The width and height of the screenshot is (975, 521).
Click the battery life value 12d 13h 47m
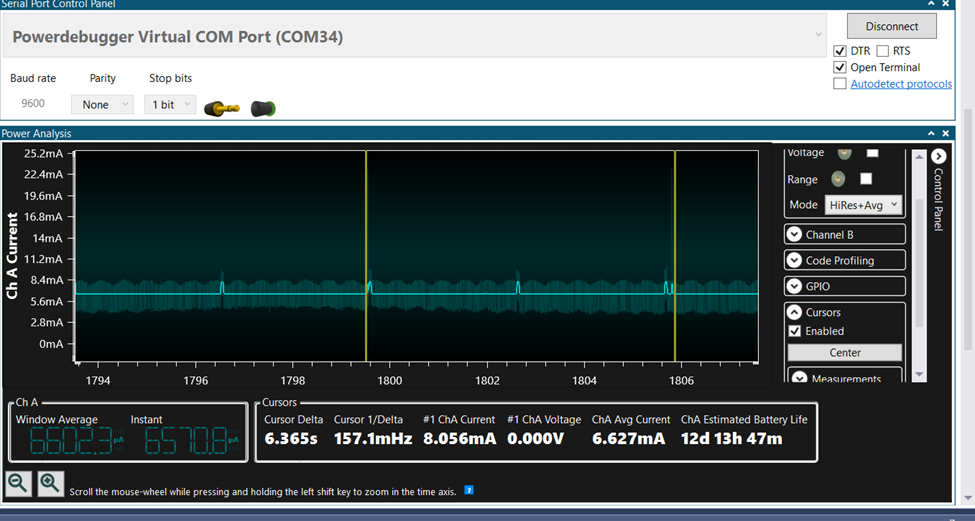tap(732, 439)
